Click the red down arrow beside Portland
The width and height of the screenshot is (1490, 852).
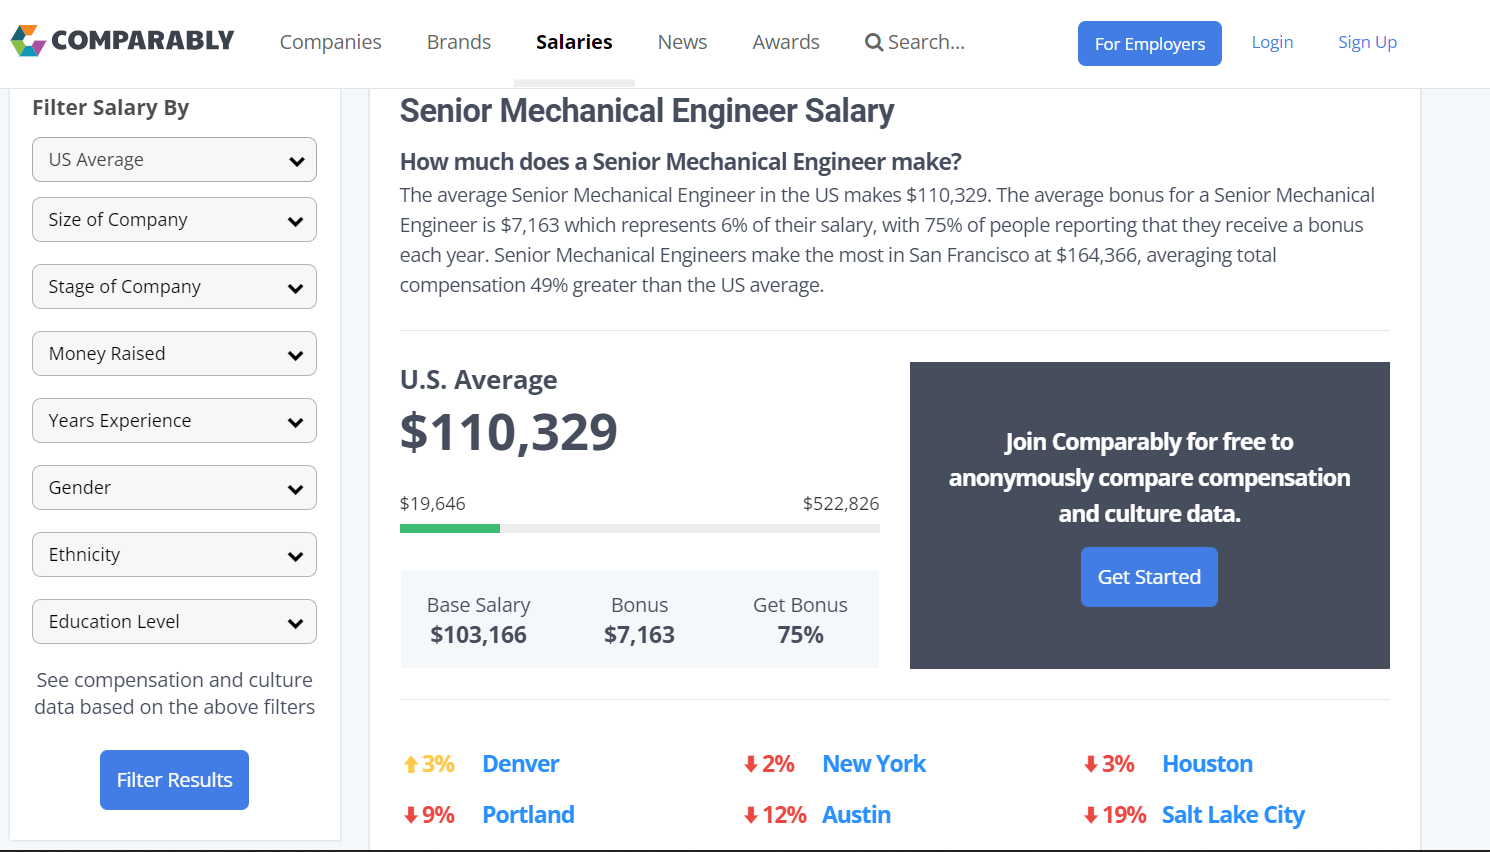410,816
